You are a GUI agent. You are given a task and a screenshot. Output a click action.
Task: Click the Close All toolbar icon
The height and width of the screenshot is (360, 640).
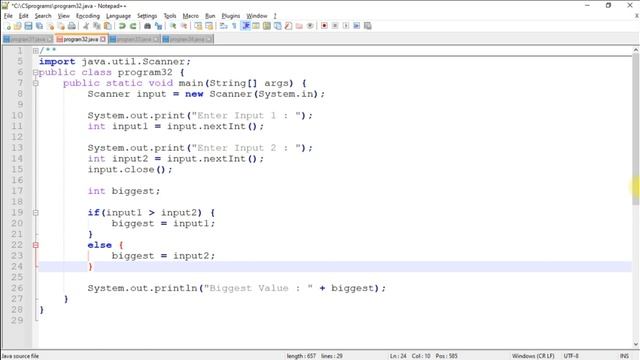(x=61, y=26)
